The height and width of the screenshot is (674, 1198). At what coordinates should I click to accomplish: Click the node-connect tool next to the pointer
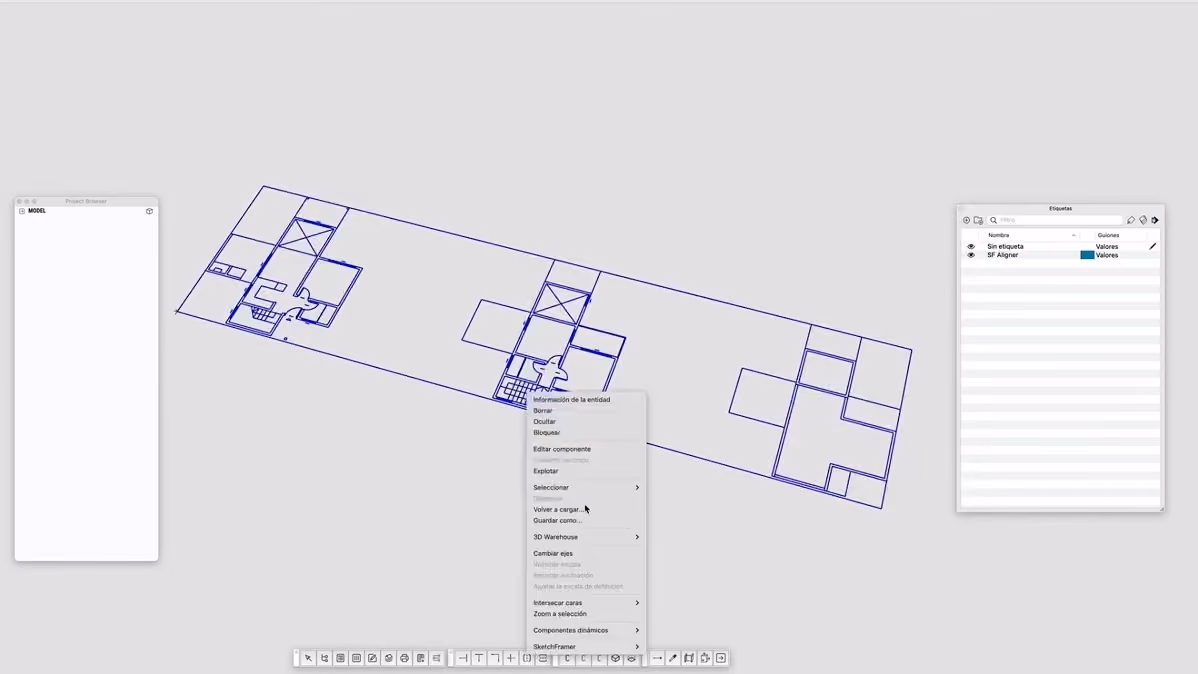[x=325, y=658]
